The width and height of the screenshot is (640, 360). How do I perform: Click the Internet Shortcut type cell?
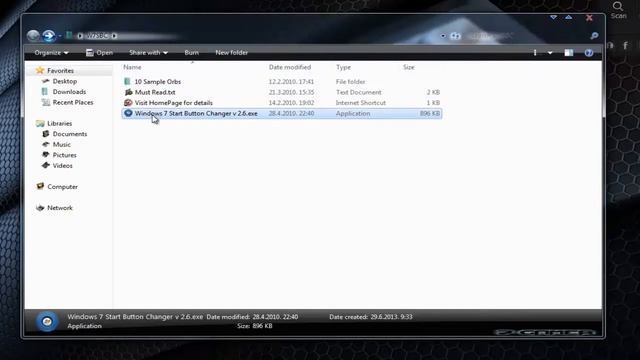(x=360, y=103)
